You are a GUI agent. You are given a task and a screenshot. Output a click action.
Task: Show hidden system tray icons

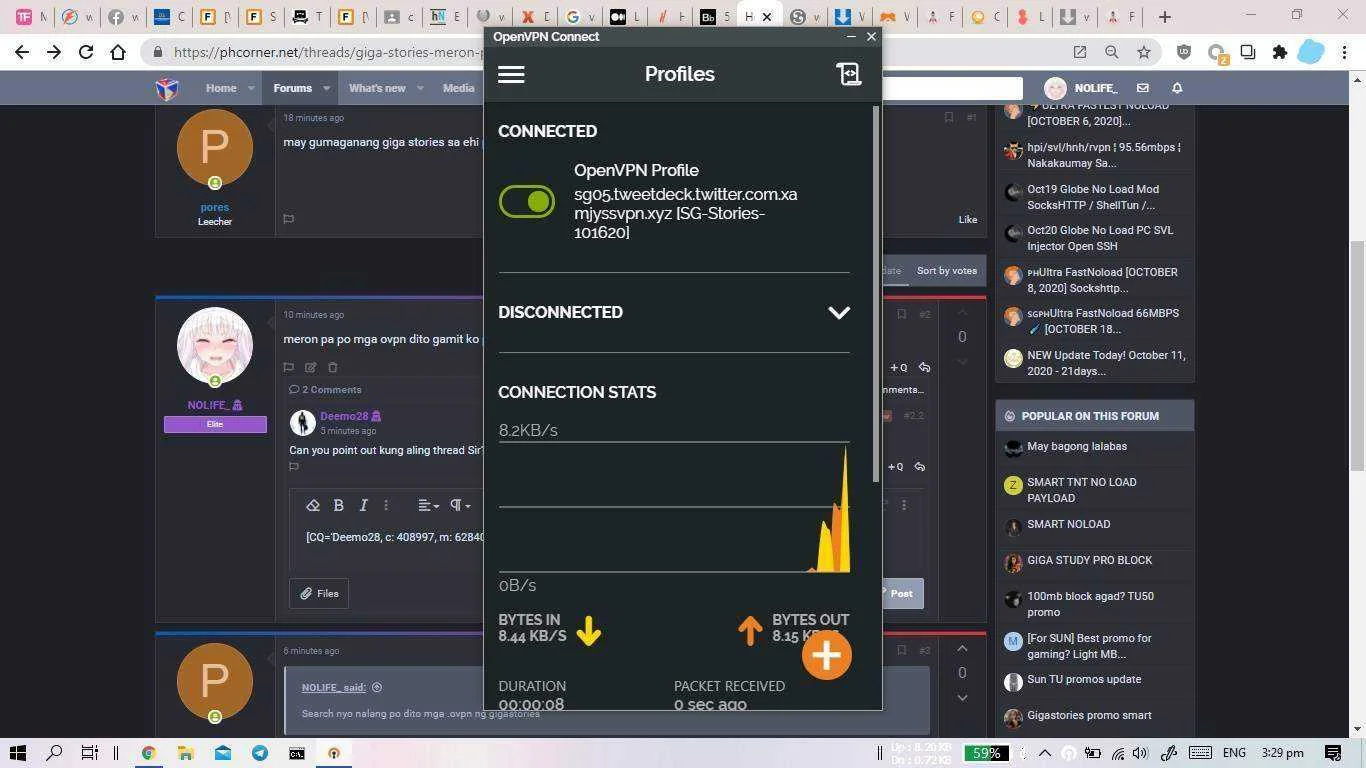1045,752
